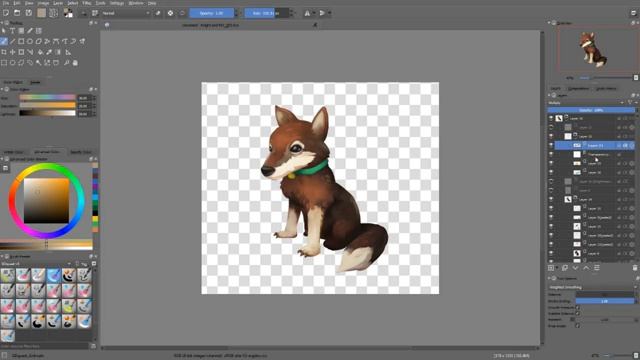Open an existing document from toolbar
This screenshot has width=640, height=360.
(x=17, y=13)
